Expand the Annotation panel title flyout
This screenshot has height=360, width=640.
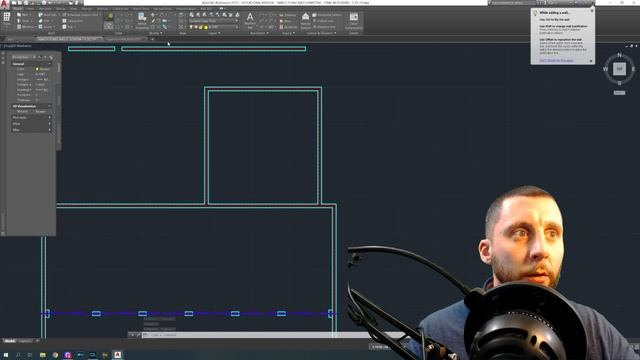pyautogui.click(x=259, y=33)
